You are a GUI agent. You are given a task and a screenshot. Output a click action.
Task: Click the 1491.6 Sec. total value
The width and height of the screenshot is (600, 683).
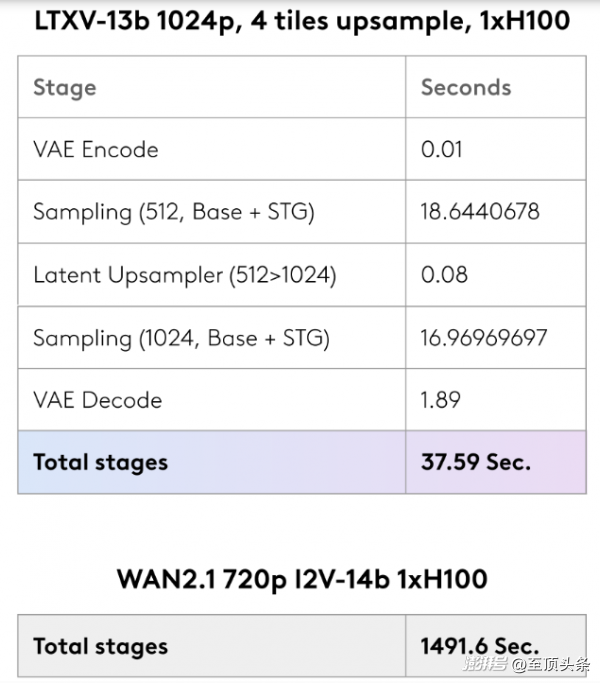[480, 646]
